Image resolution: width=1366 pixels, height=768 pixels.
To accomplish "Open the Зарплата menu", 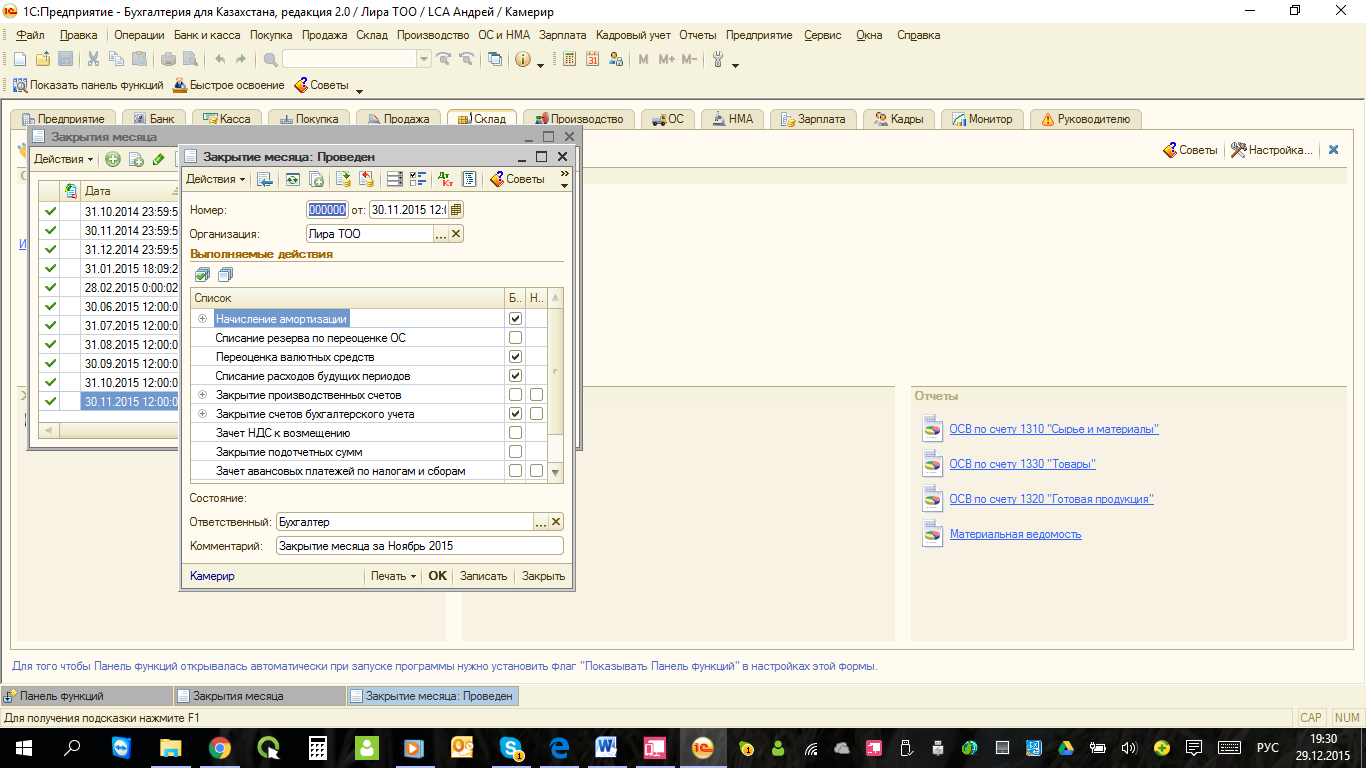I will click(563, 35).
